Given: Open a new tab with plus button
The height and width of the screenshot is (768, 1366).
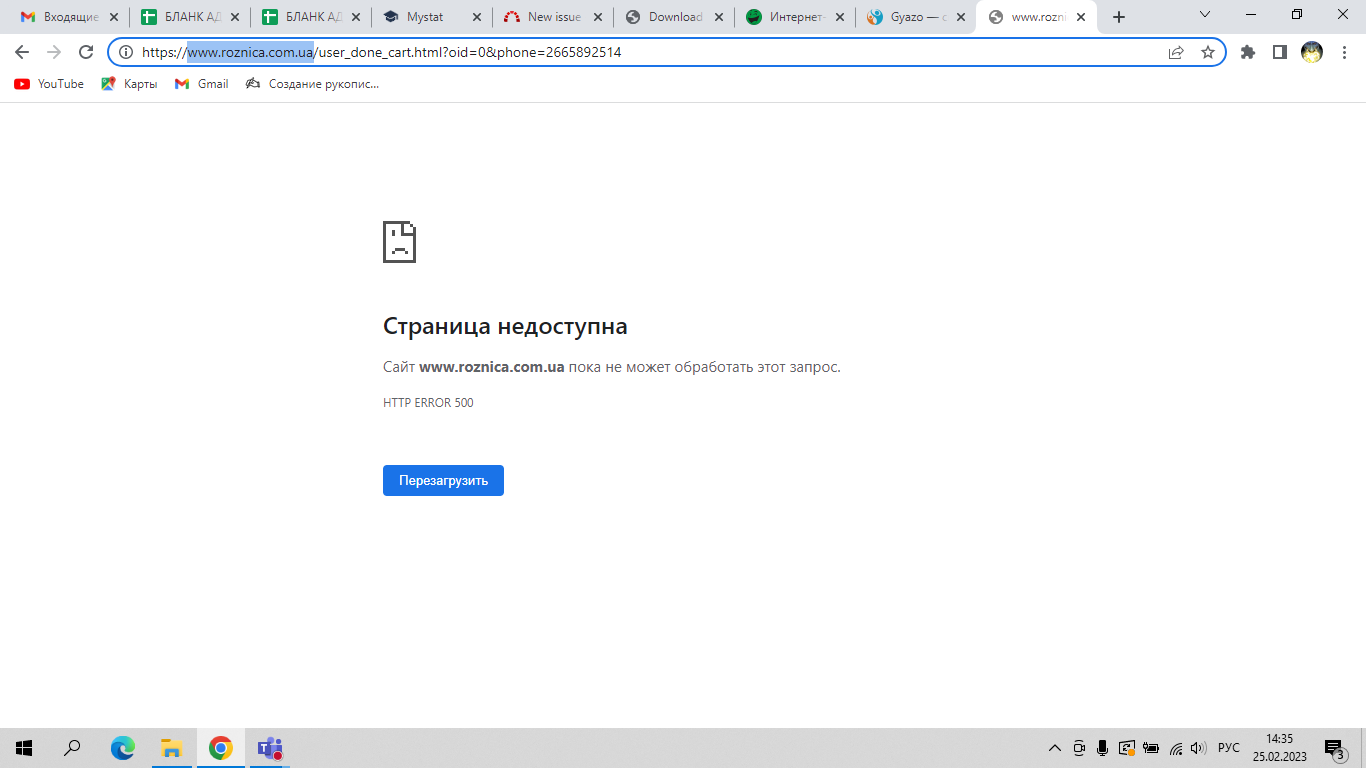Looking at the screenshot, I should 1119,17.
